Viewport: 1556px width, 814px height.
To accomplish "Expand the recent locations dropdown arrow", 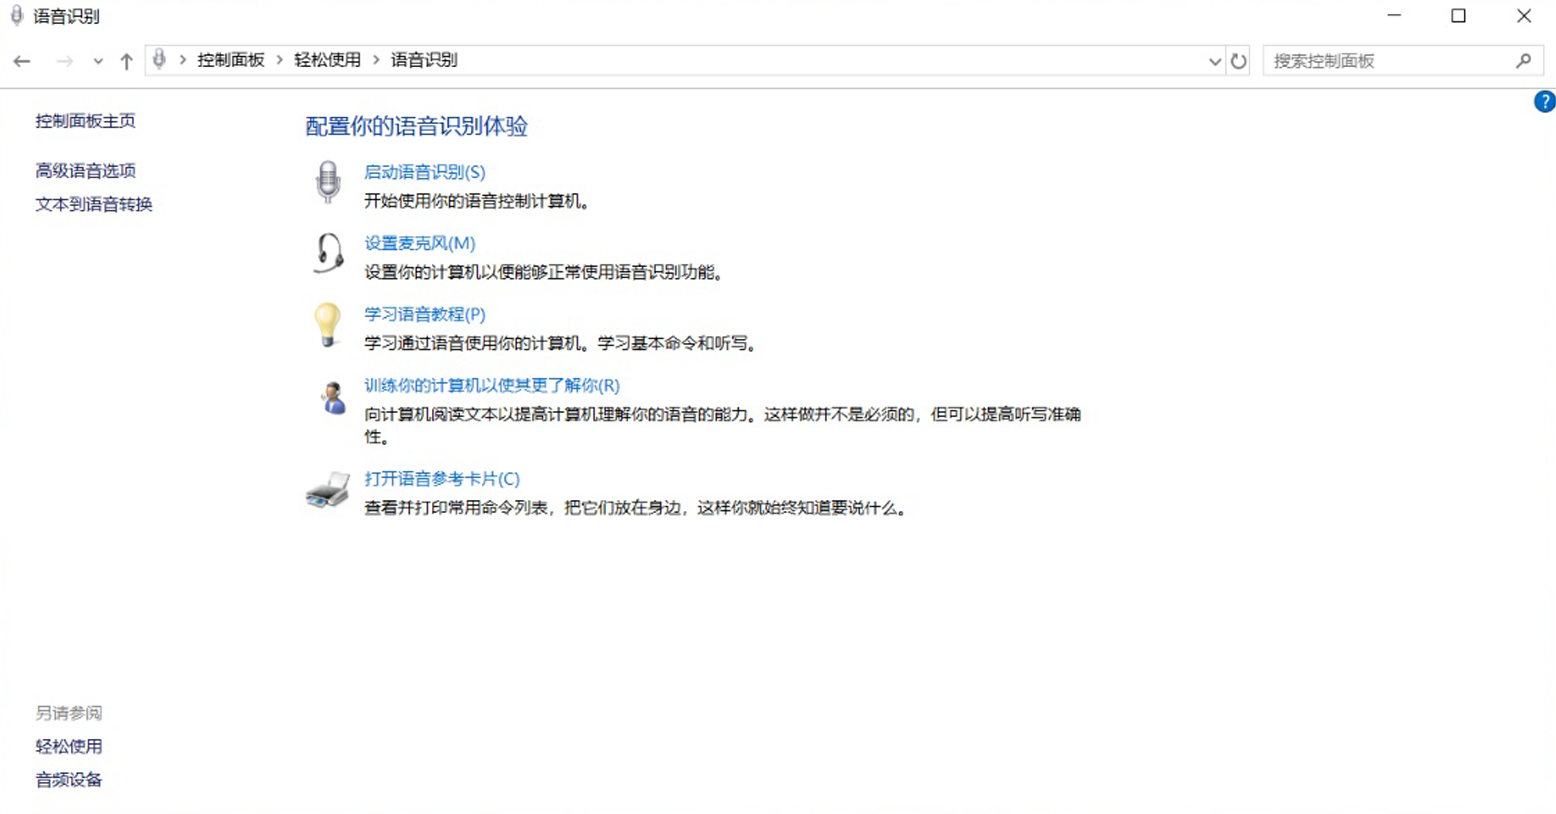I will pyautogui.click(x=98, y=61).
